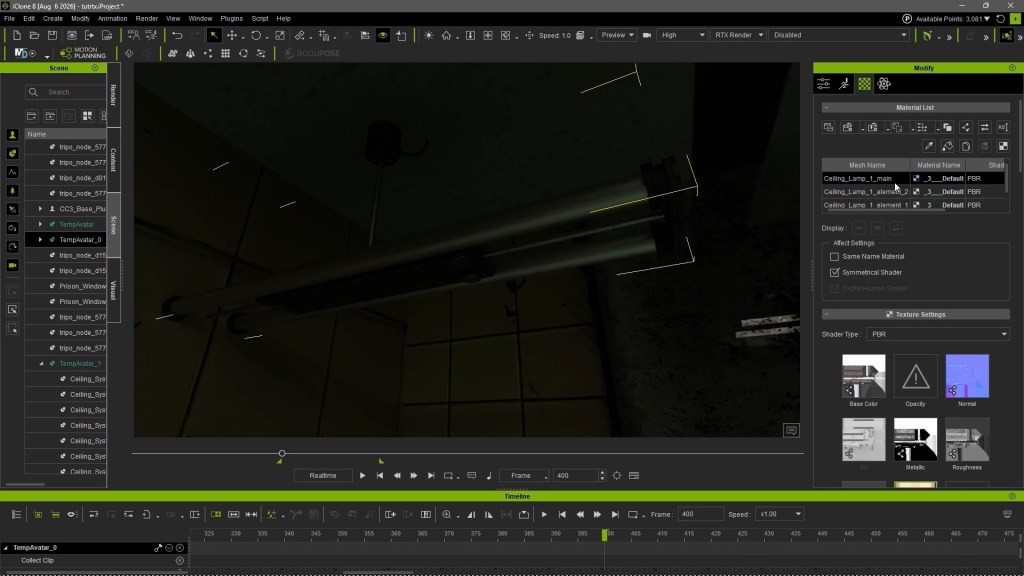Click the camera icon in Scene sidebar
Viewport: 1024px width, 576px height.
coord(12,265)
